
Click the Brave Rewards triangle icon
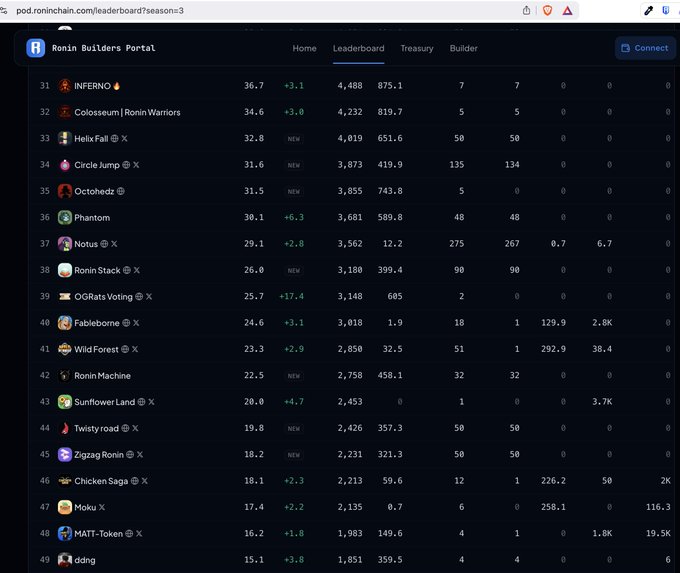tap(567, 11)
